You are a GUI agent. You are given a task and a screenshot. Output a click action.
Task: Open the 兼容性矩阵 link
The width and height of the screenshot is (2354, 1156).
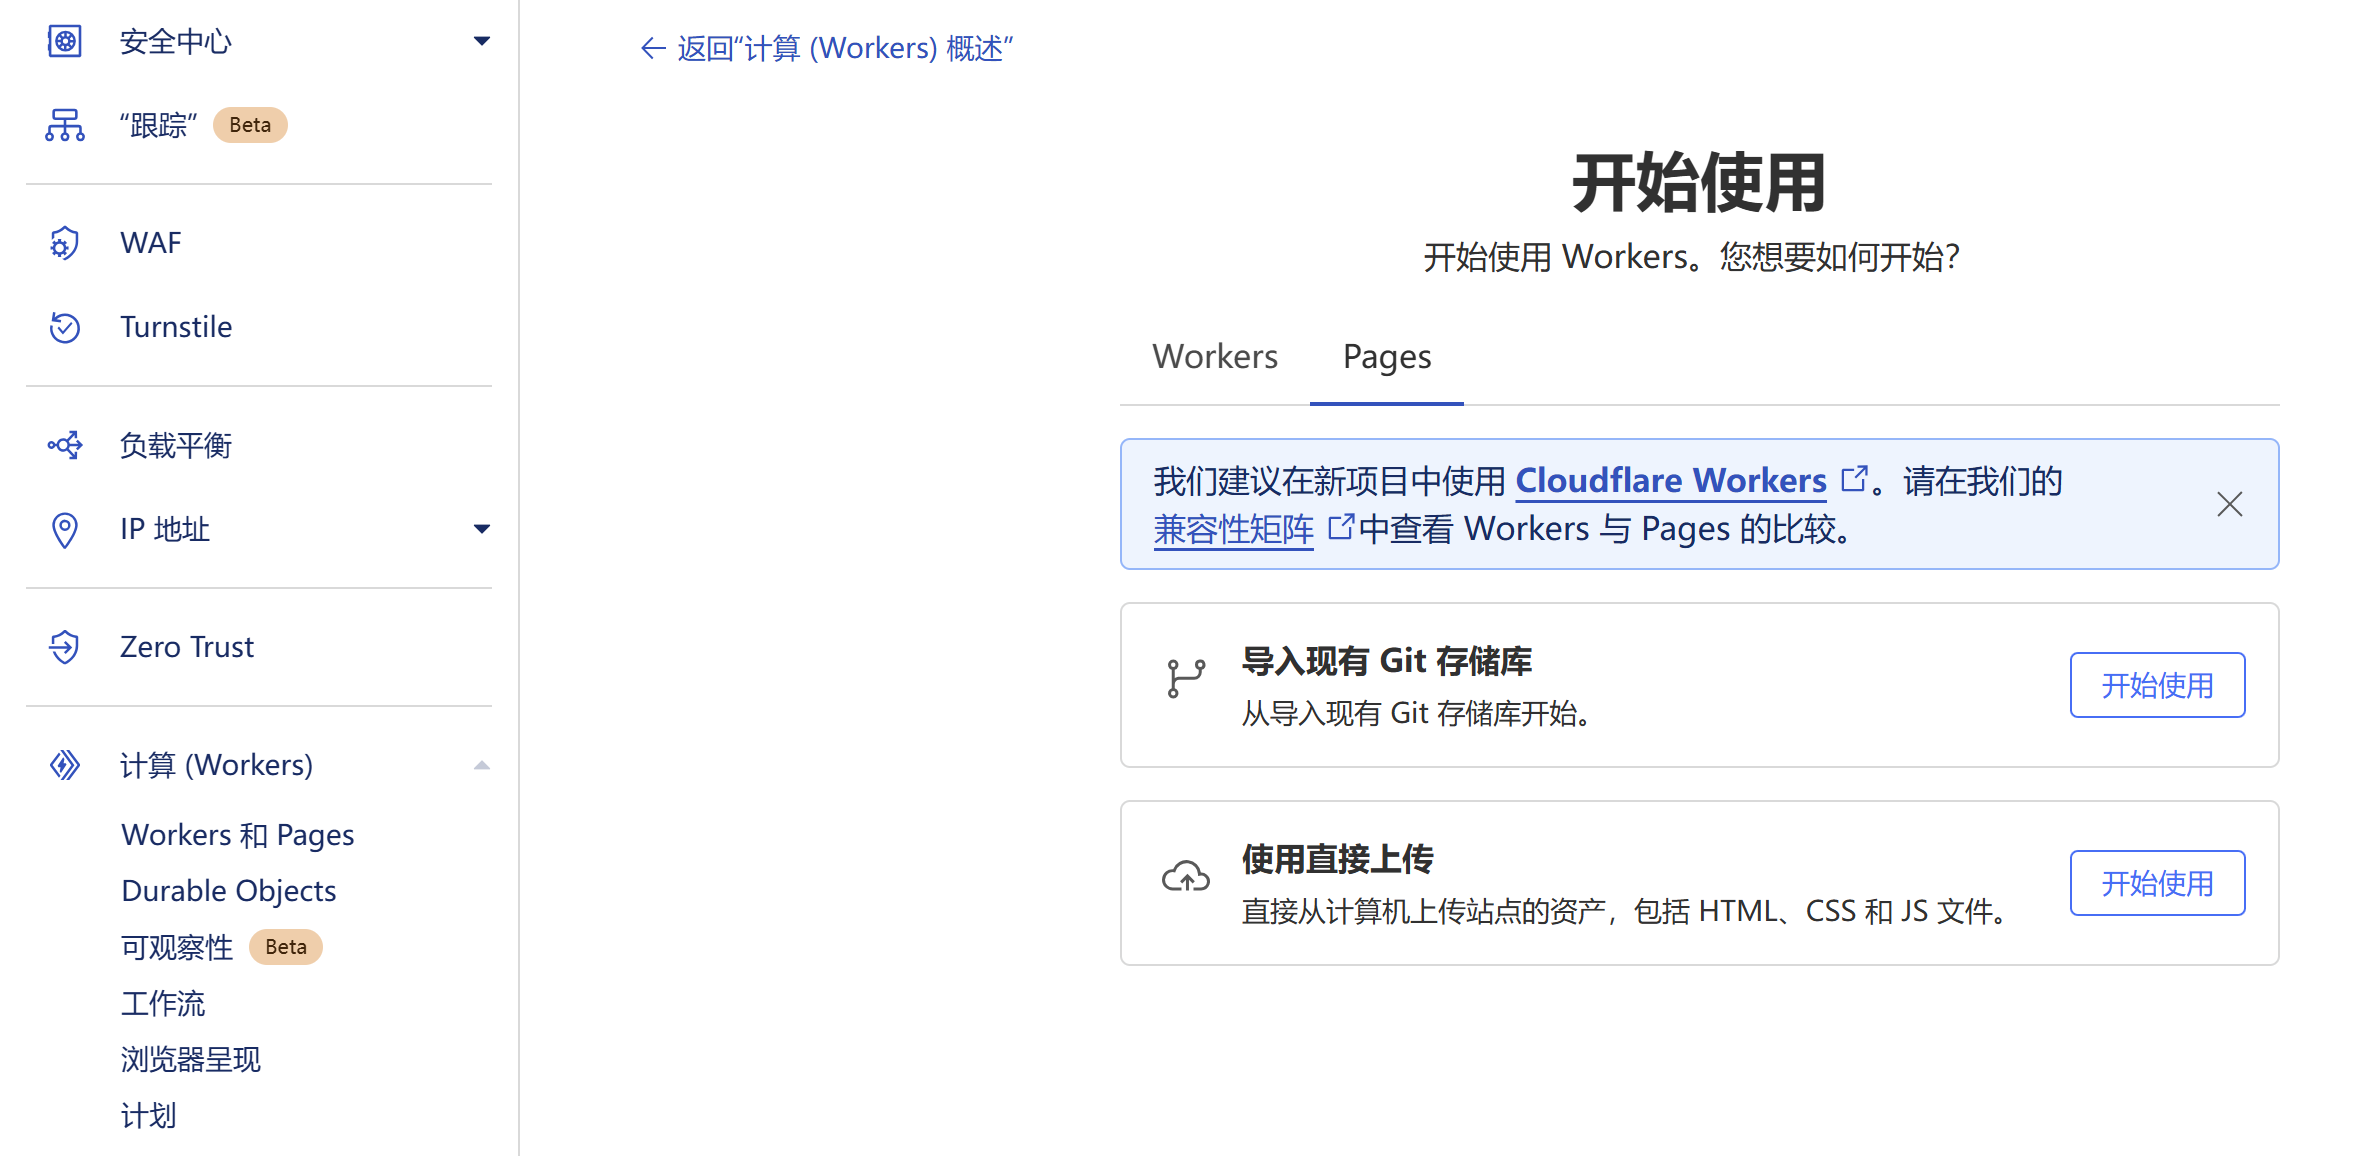1233,529
